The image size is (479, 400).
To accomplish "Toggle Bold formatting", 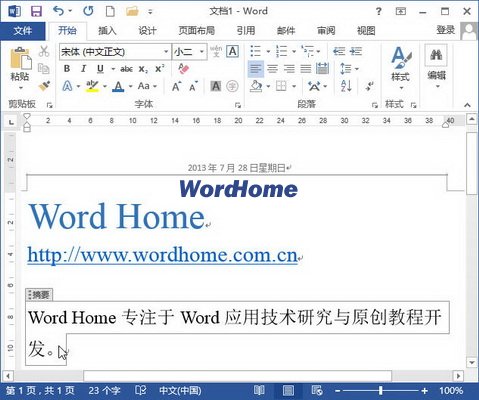I will (x=67, y=69).
